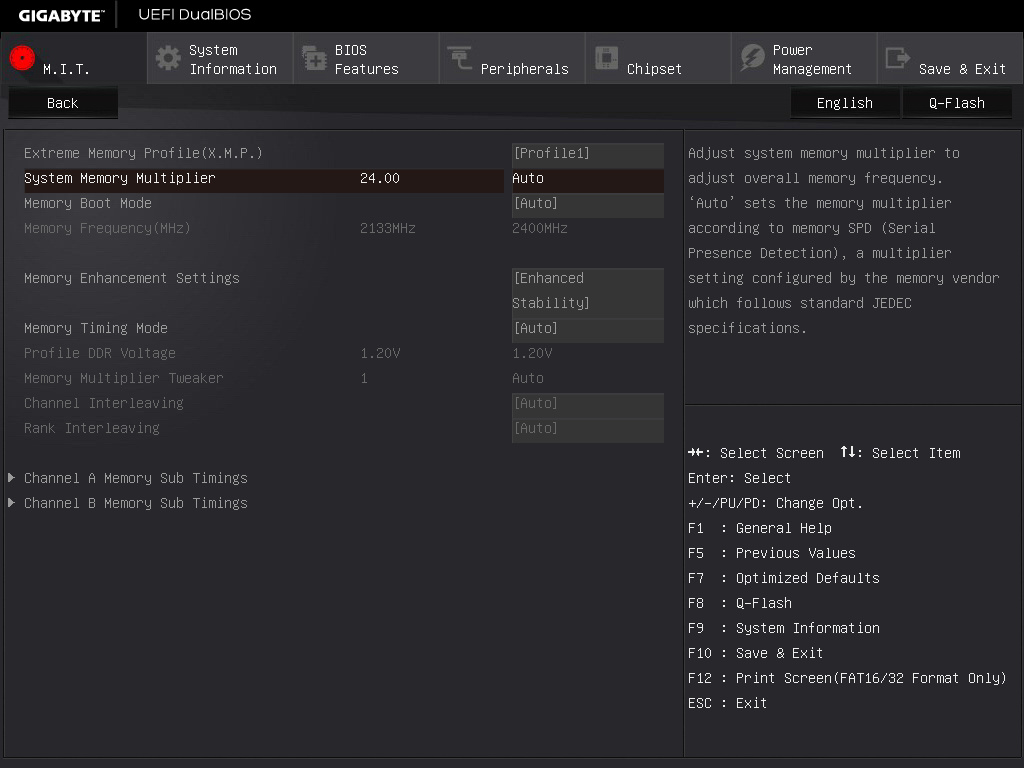Viewport: 1024px width, 768px height.
Task: Click Memory Frequency(MHz) label
Action: [107, 229]
